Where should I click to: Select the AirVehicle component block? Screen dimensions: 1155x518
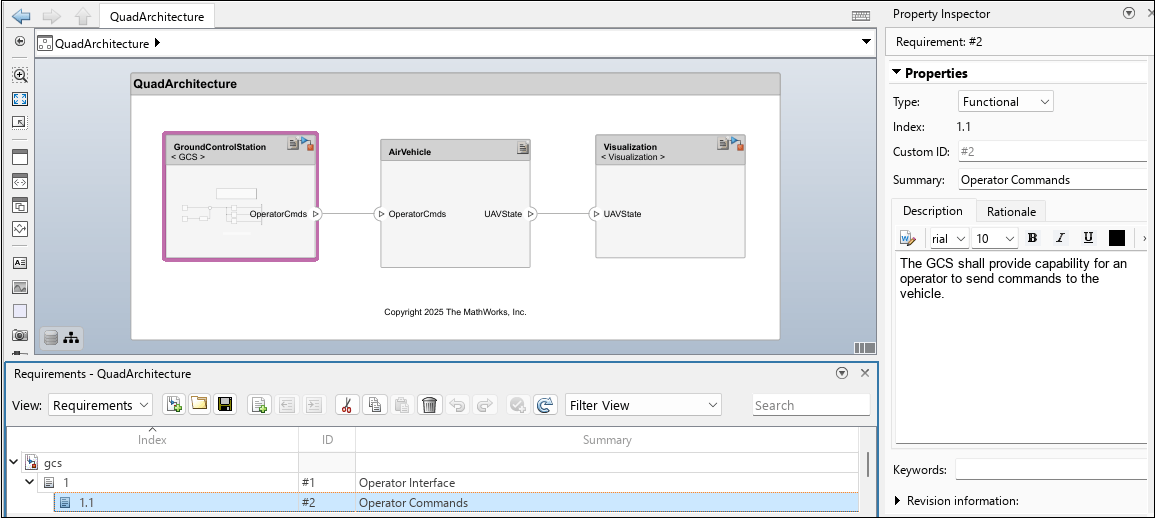[455, 203]
